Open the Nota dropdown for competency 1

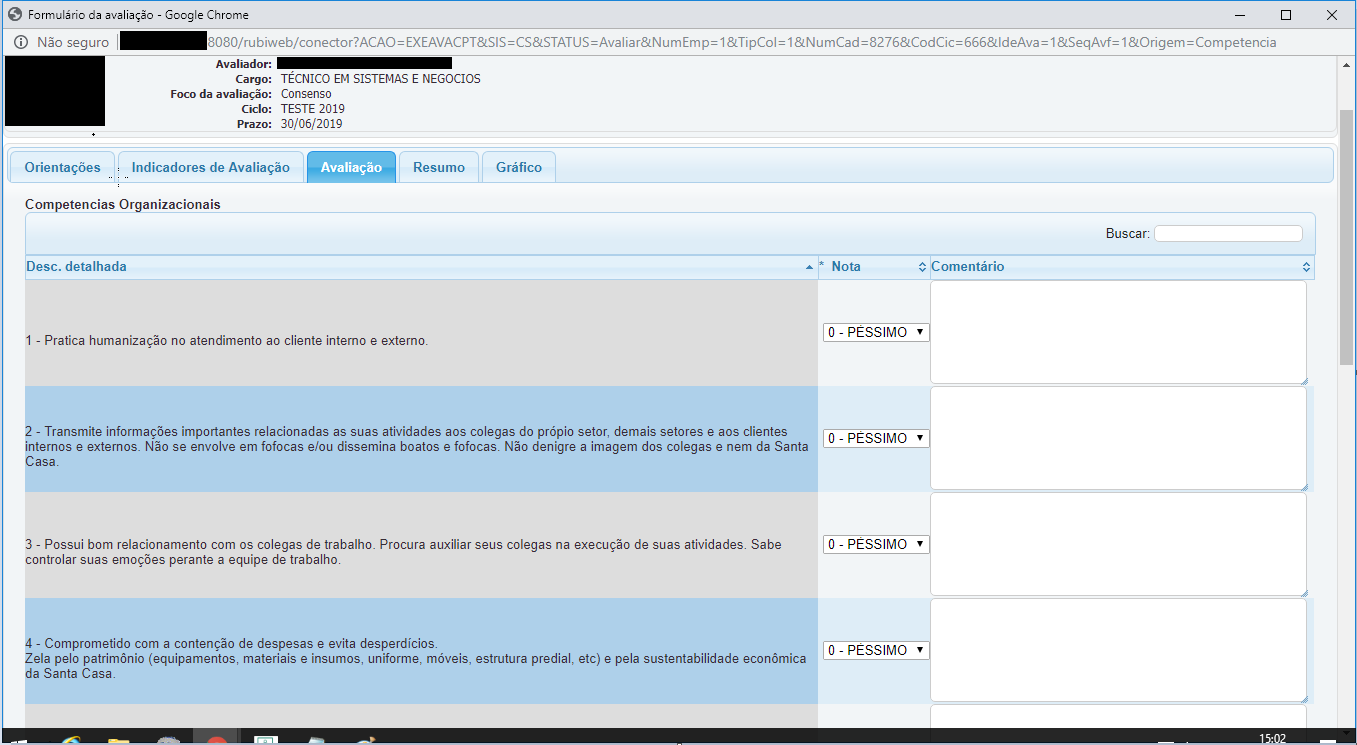click(876, 332)
